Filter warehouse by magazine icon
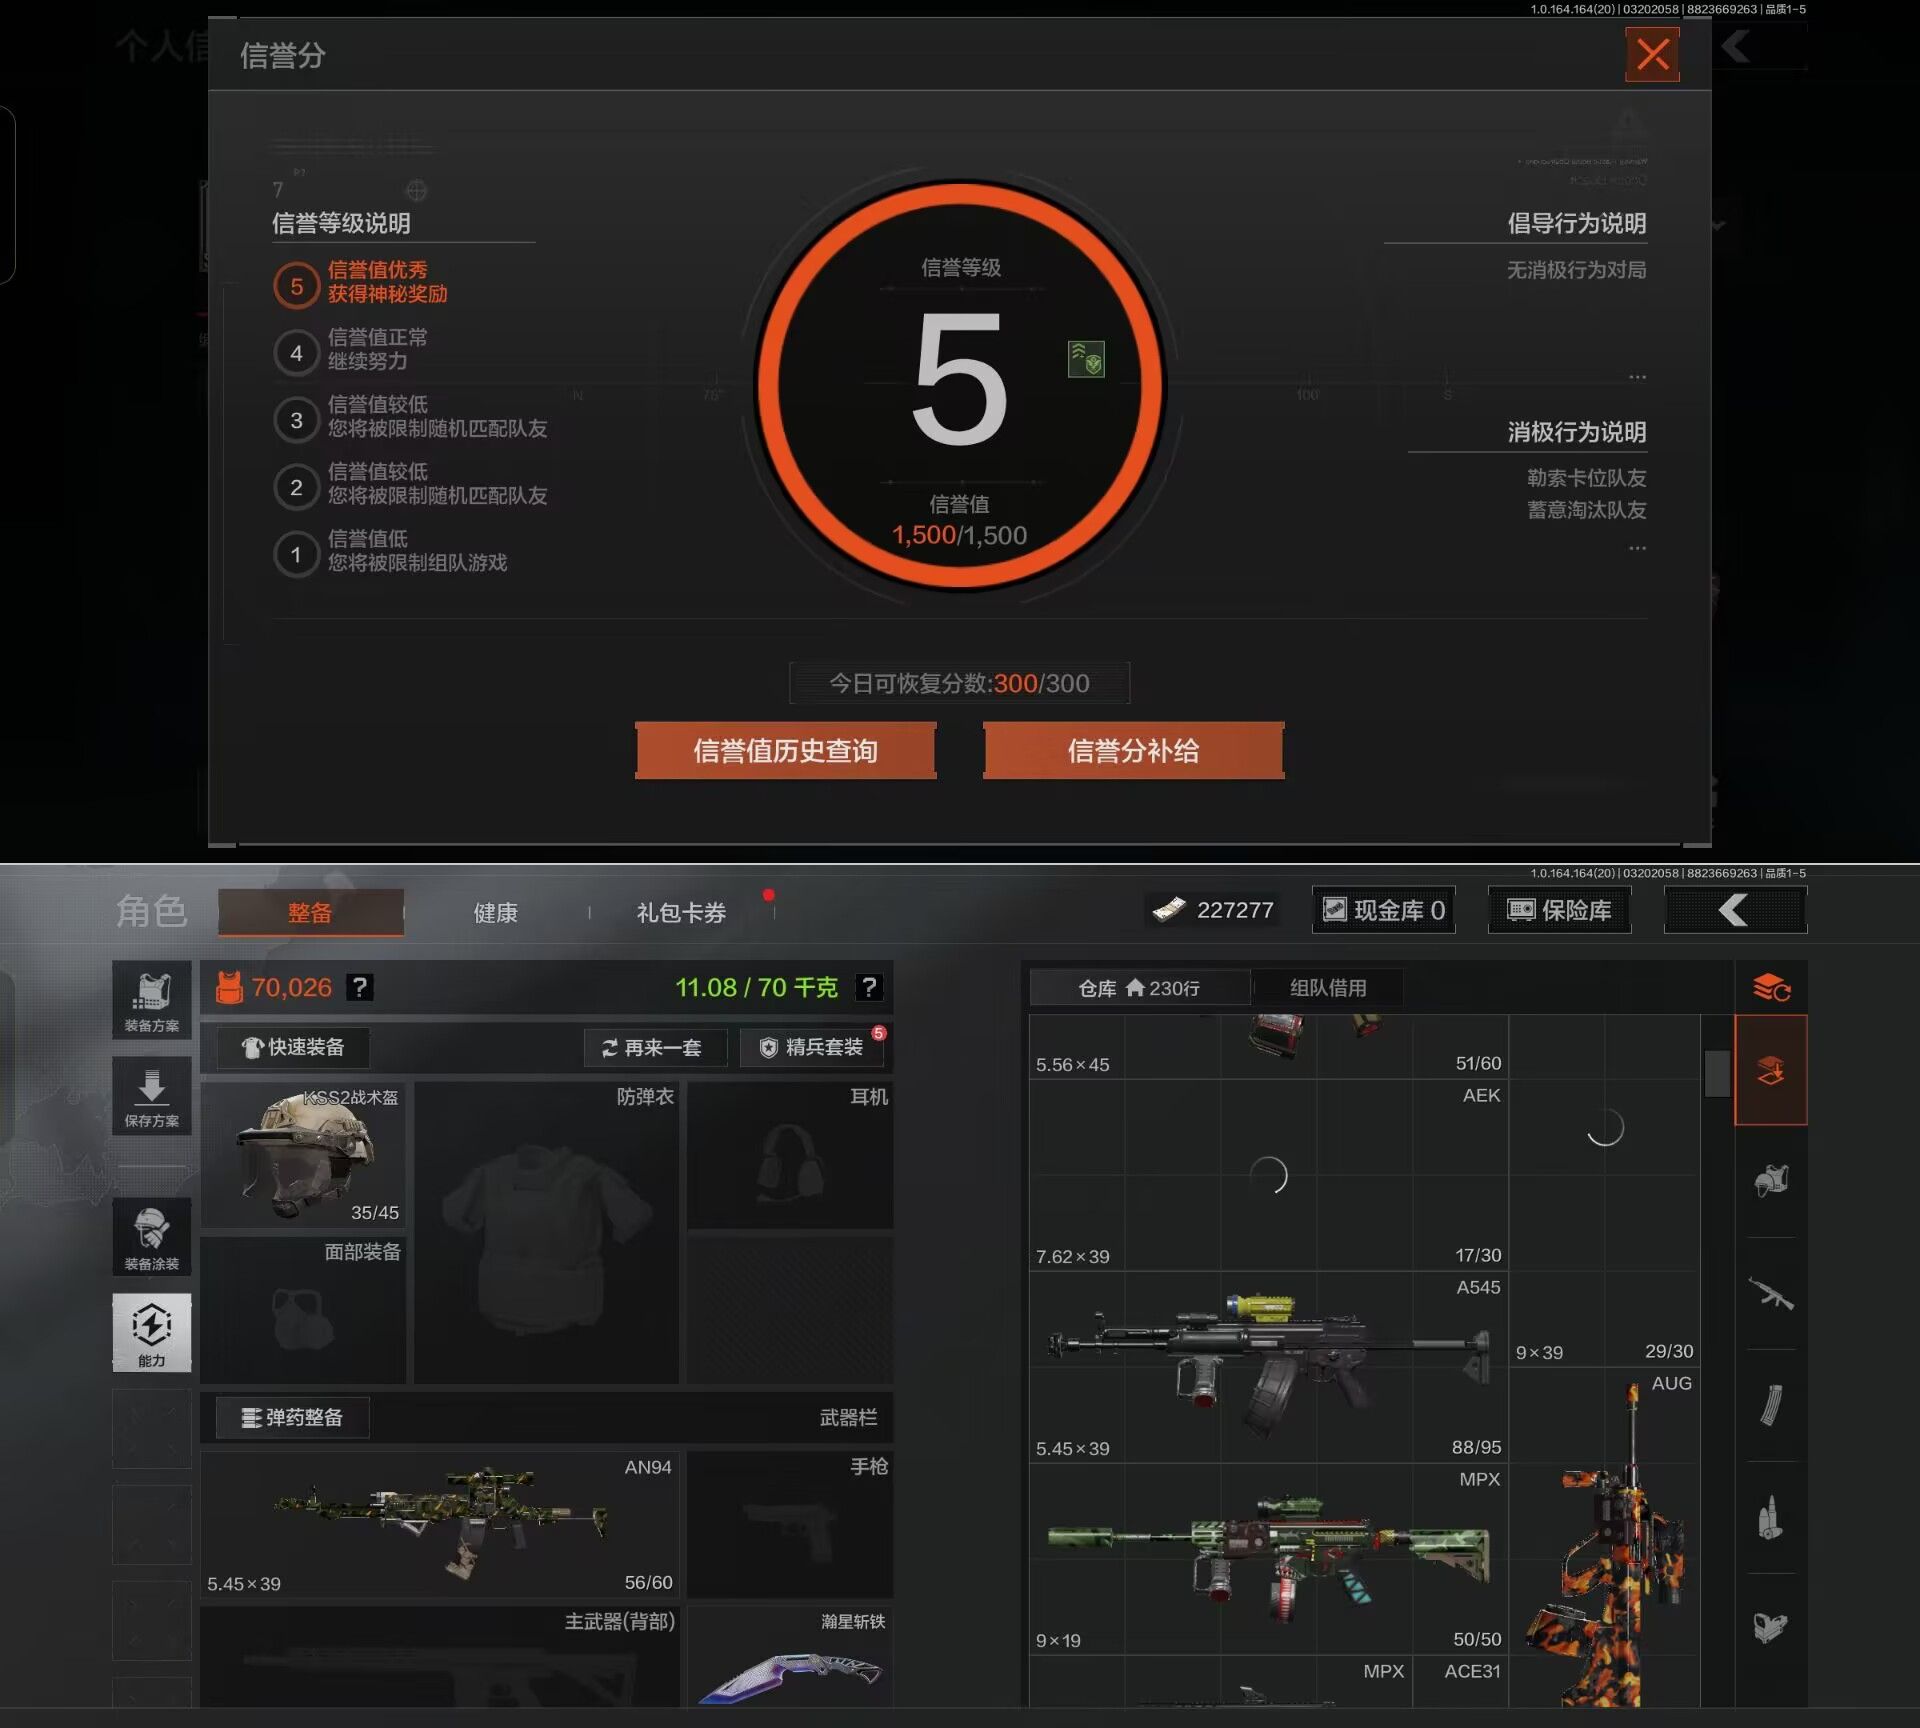 click(x=1770, y=1406)
